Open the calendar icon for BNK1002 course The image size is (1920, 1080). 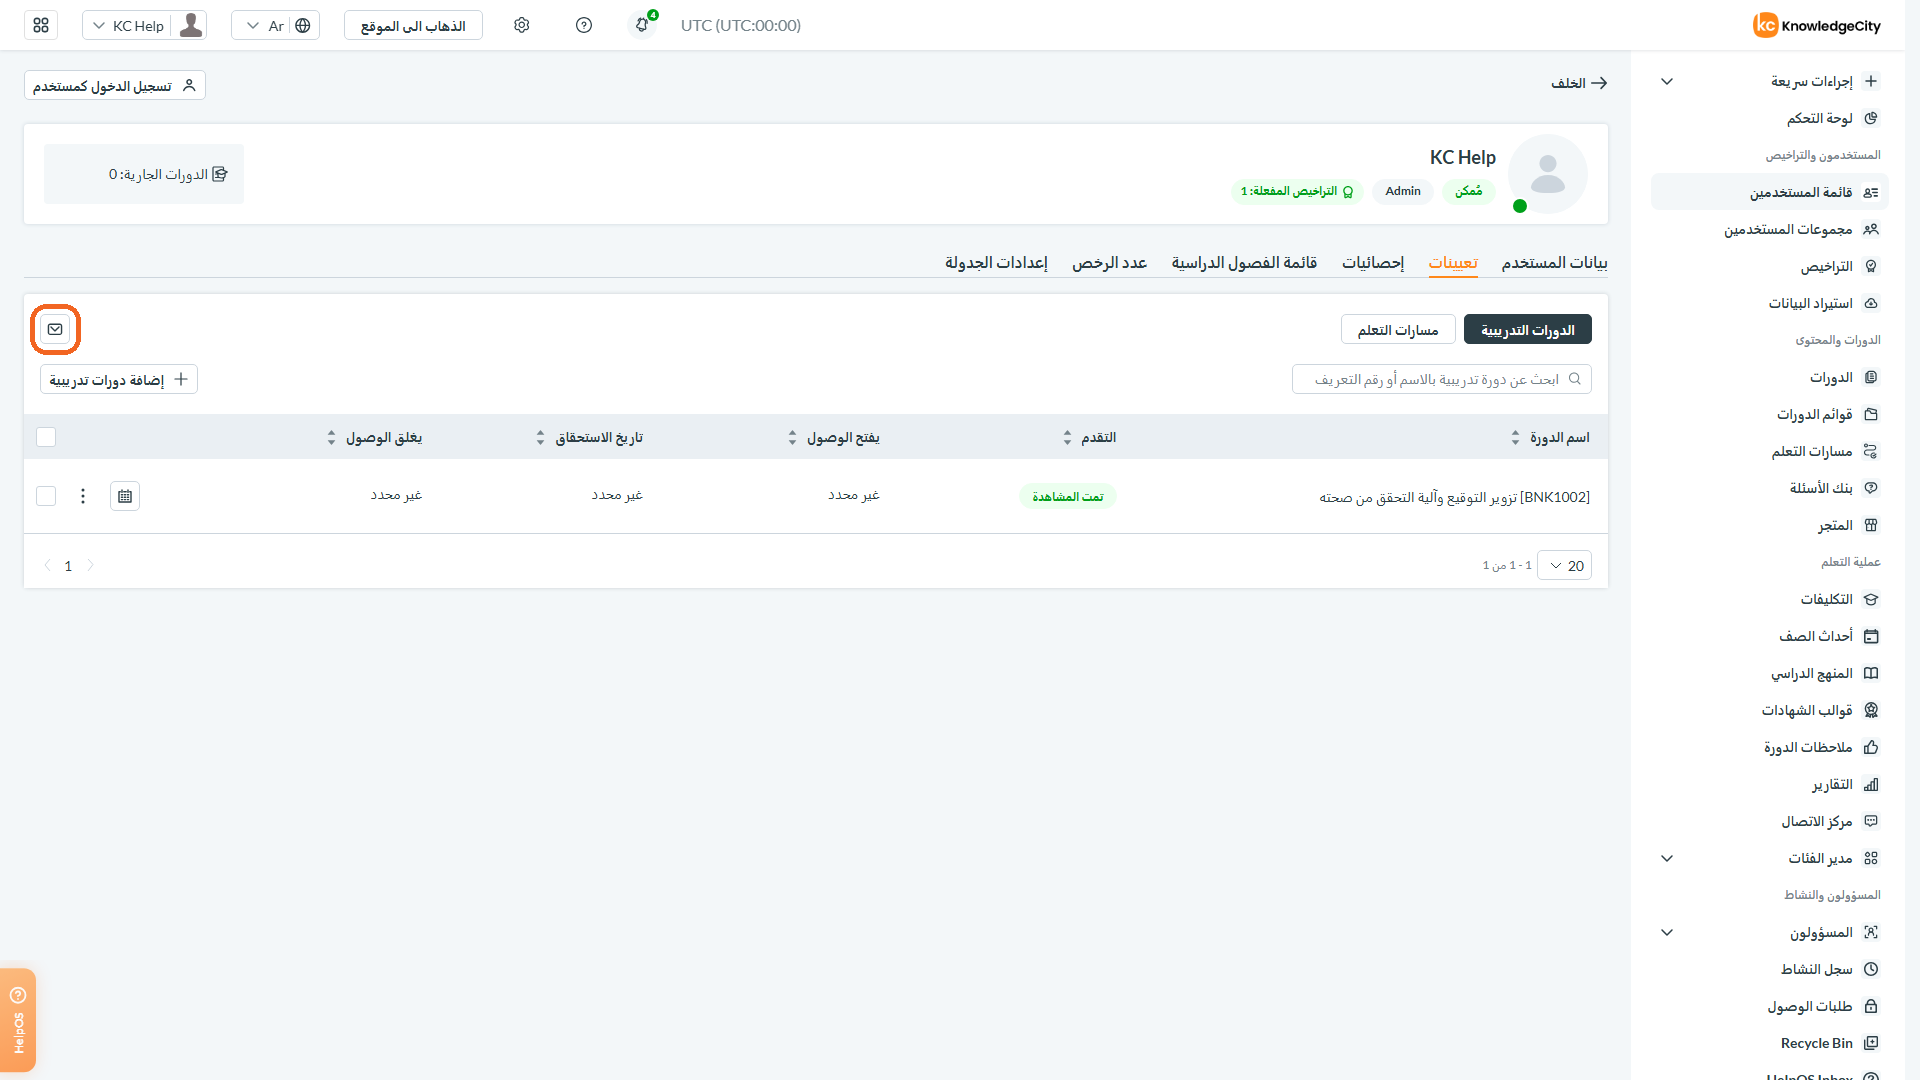click(x=125, y=496)
